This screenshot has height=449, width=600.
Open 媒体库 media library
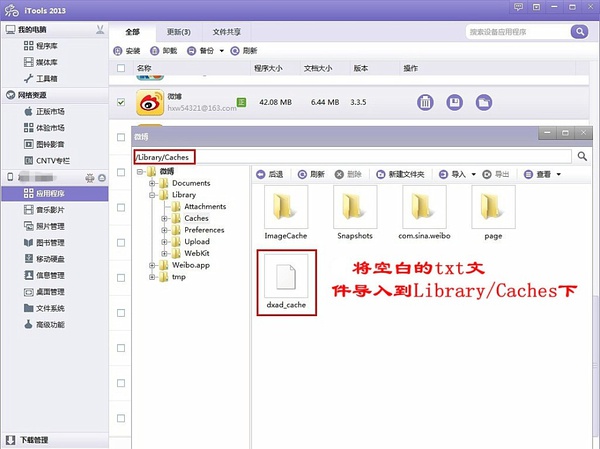(x=41, y=62)
